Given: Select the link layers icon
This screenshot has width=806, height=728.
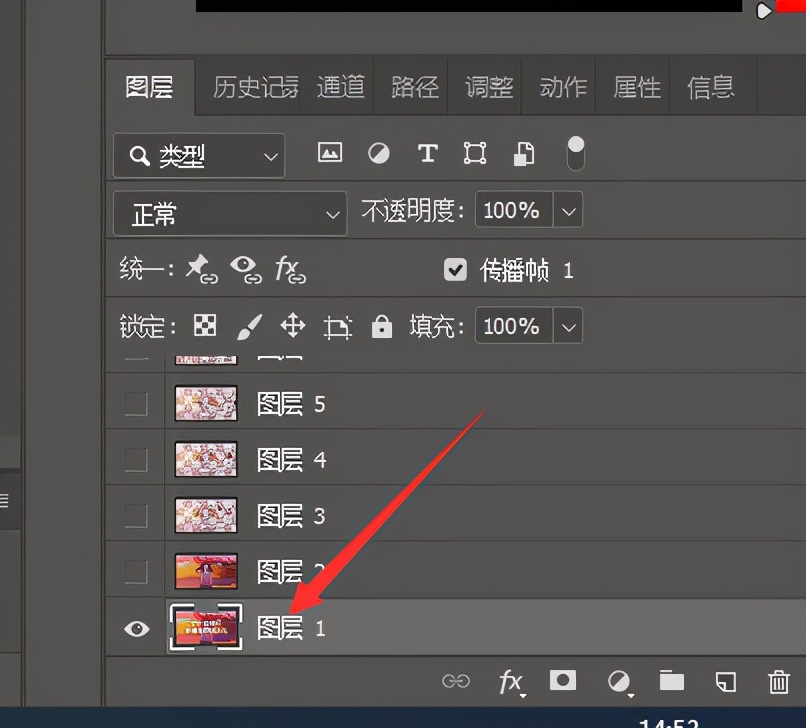Looking at the screenshot, I should point(456,681).
